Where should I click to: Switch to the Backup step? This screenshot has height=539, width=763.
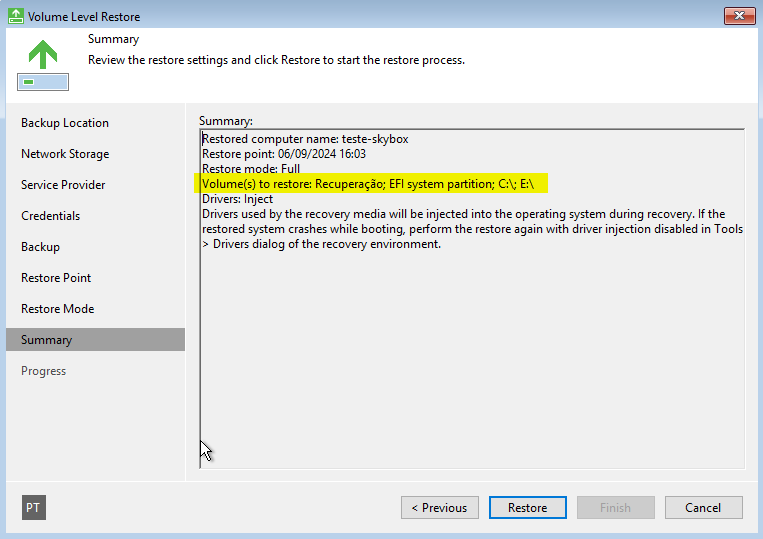pos(40,247)
